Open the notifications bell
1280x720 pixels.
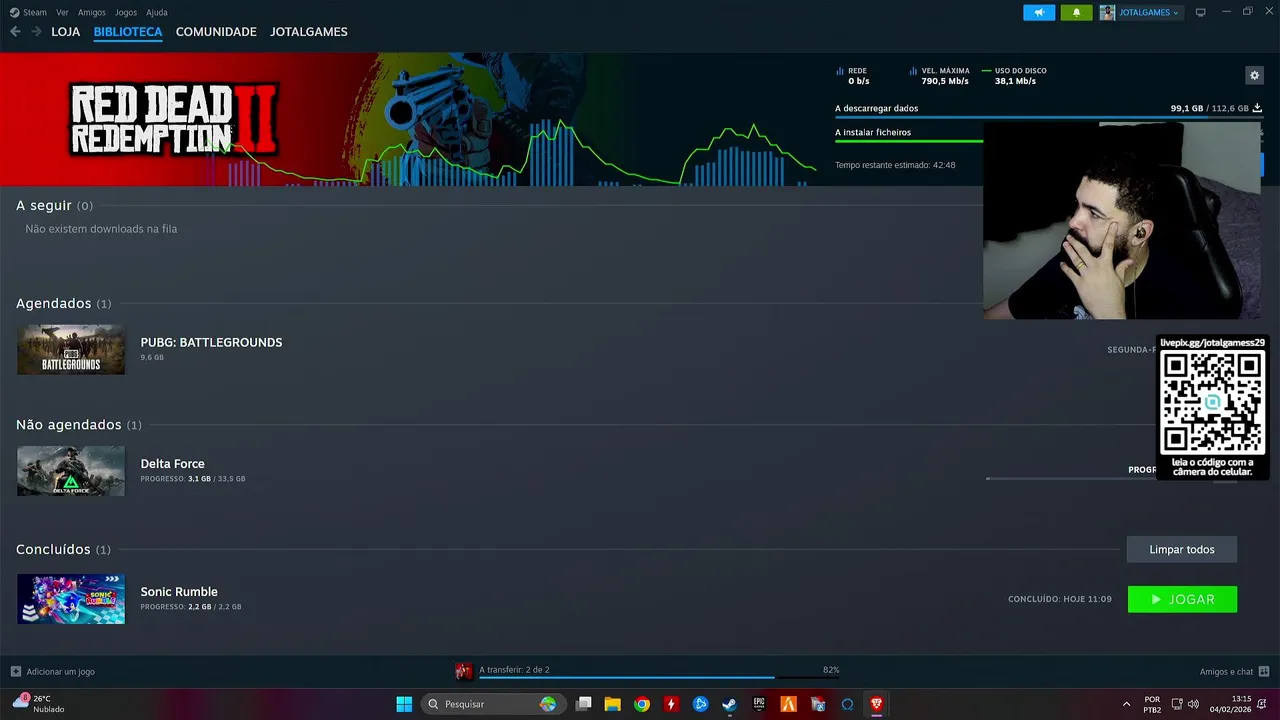coord(1076,12)
